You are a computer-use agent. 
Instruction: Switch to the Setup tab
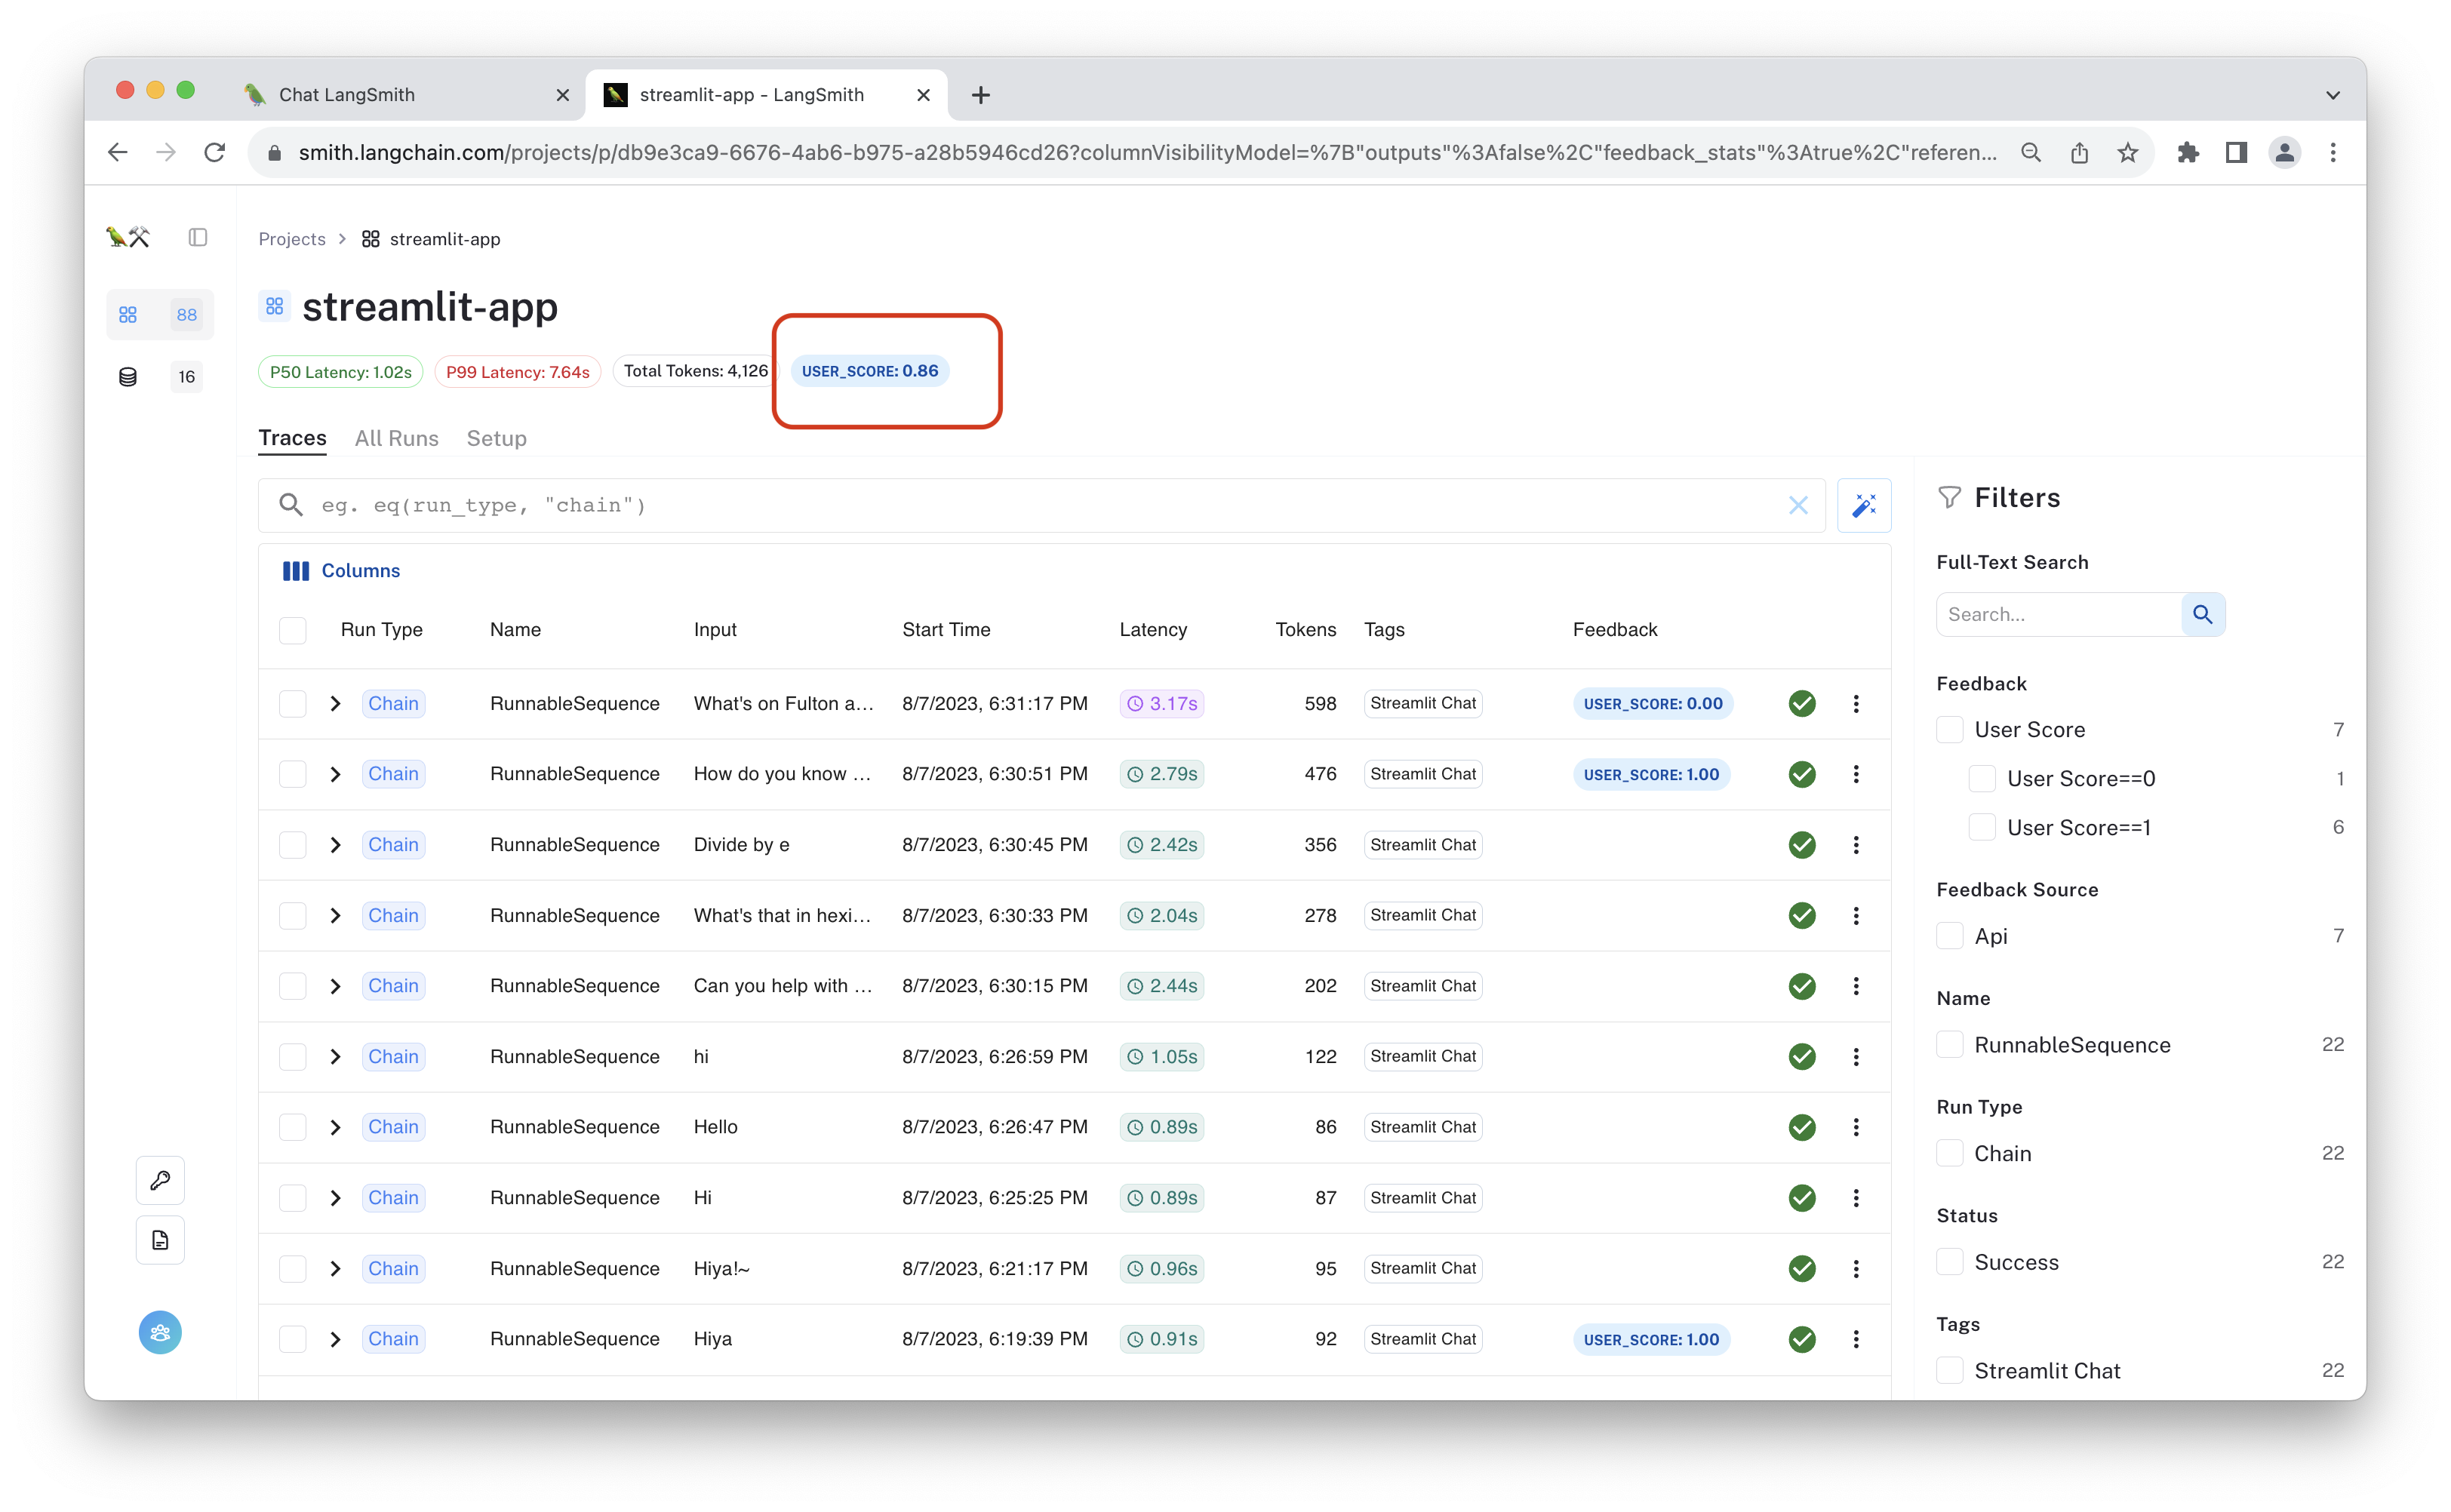pos(496,438)
